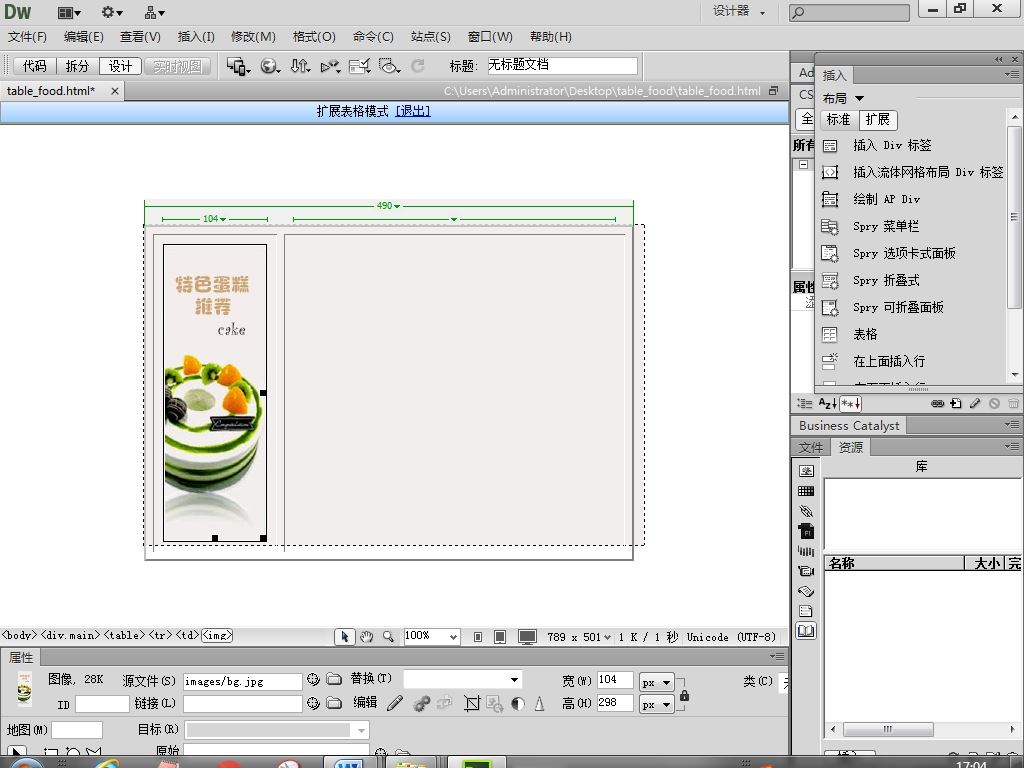Click Preview in browser globe icon

click(x=269, y=66)
